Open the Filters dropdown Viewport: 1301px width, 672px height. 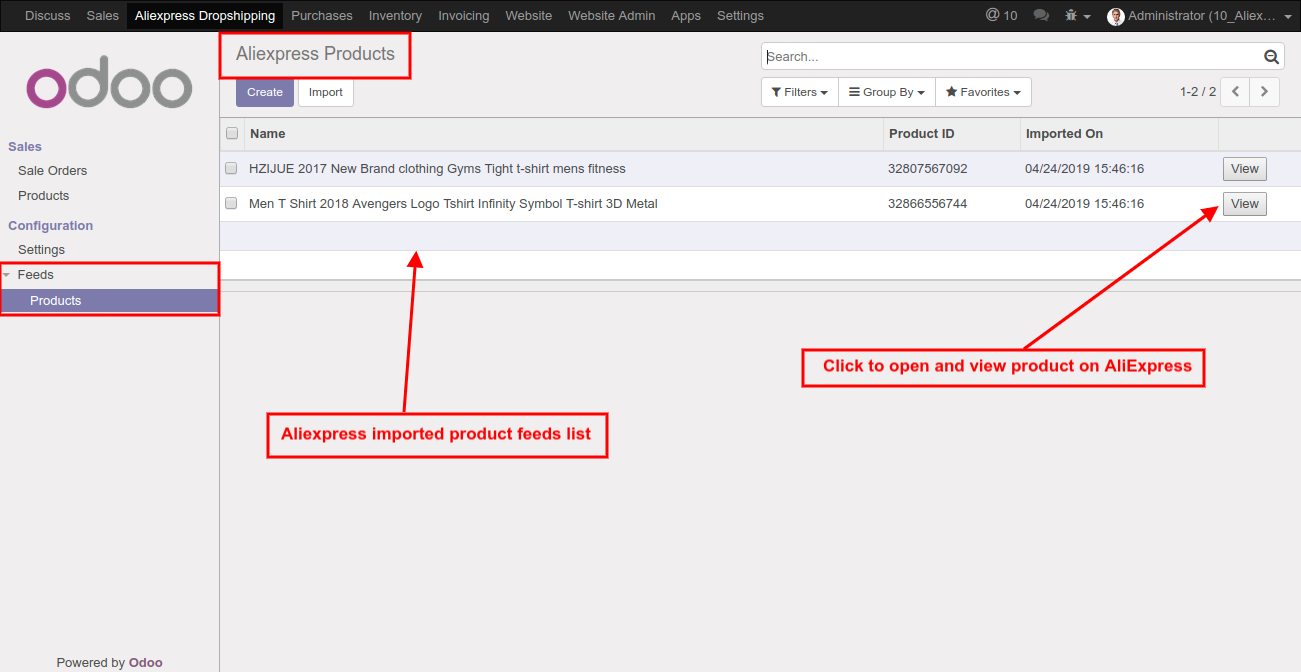pyautogui.click(x=800, y=92)
